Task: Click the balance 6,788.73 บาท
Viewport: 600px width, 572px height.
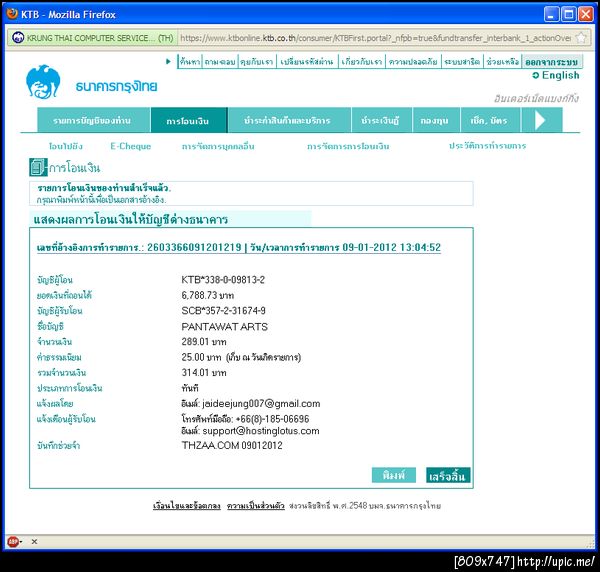Action: point(207,295)
